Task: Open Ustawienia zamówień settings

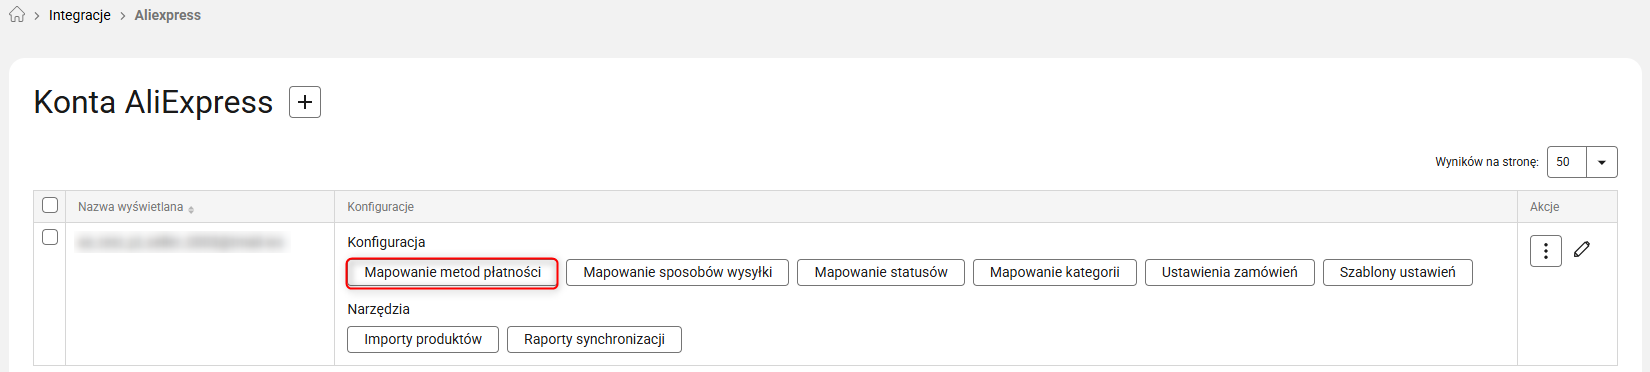Action: 1229,272
